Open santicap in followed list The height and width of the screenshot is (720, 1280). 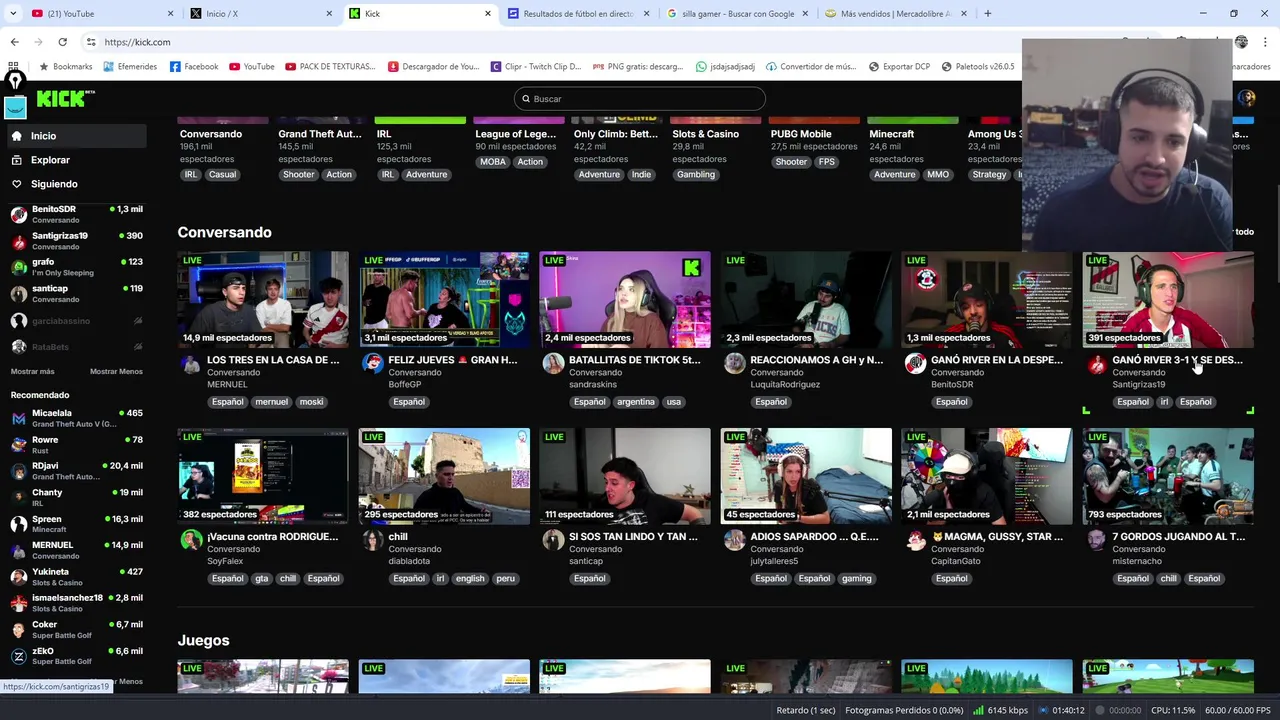click(x=76, y=293)
